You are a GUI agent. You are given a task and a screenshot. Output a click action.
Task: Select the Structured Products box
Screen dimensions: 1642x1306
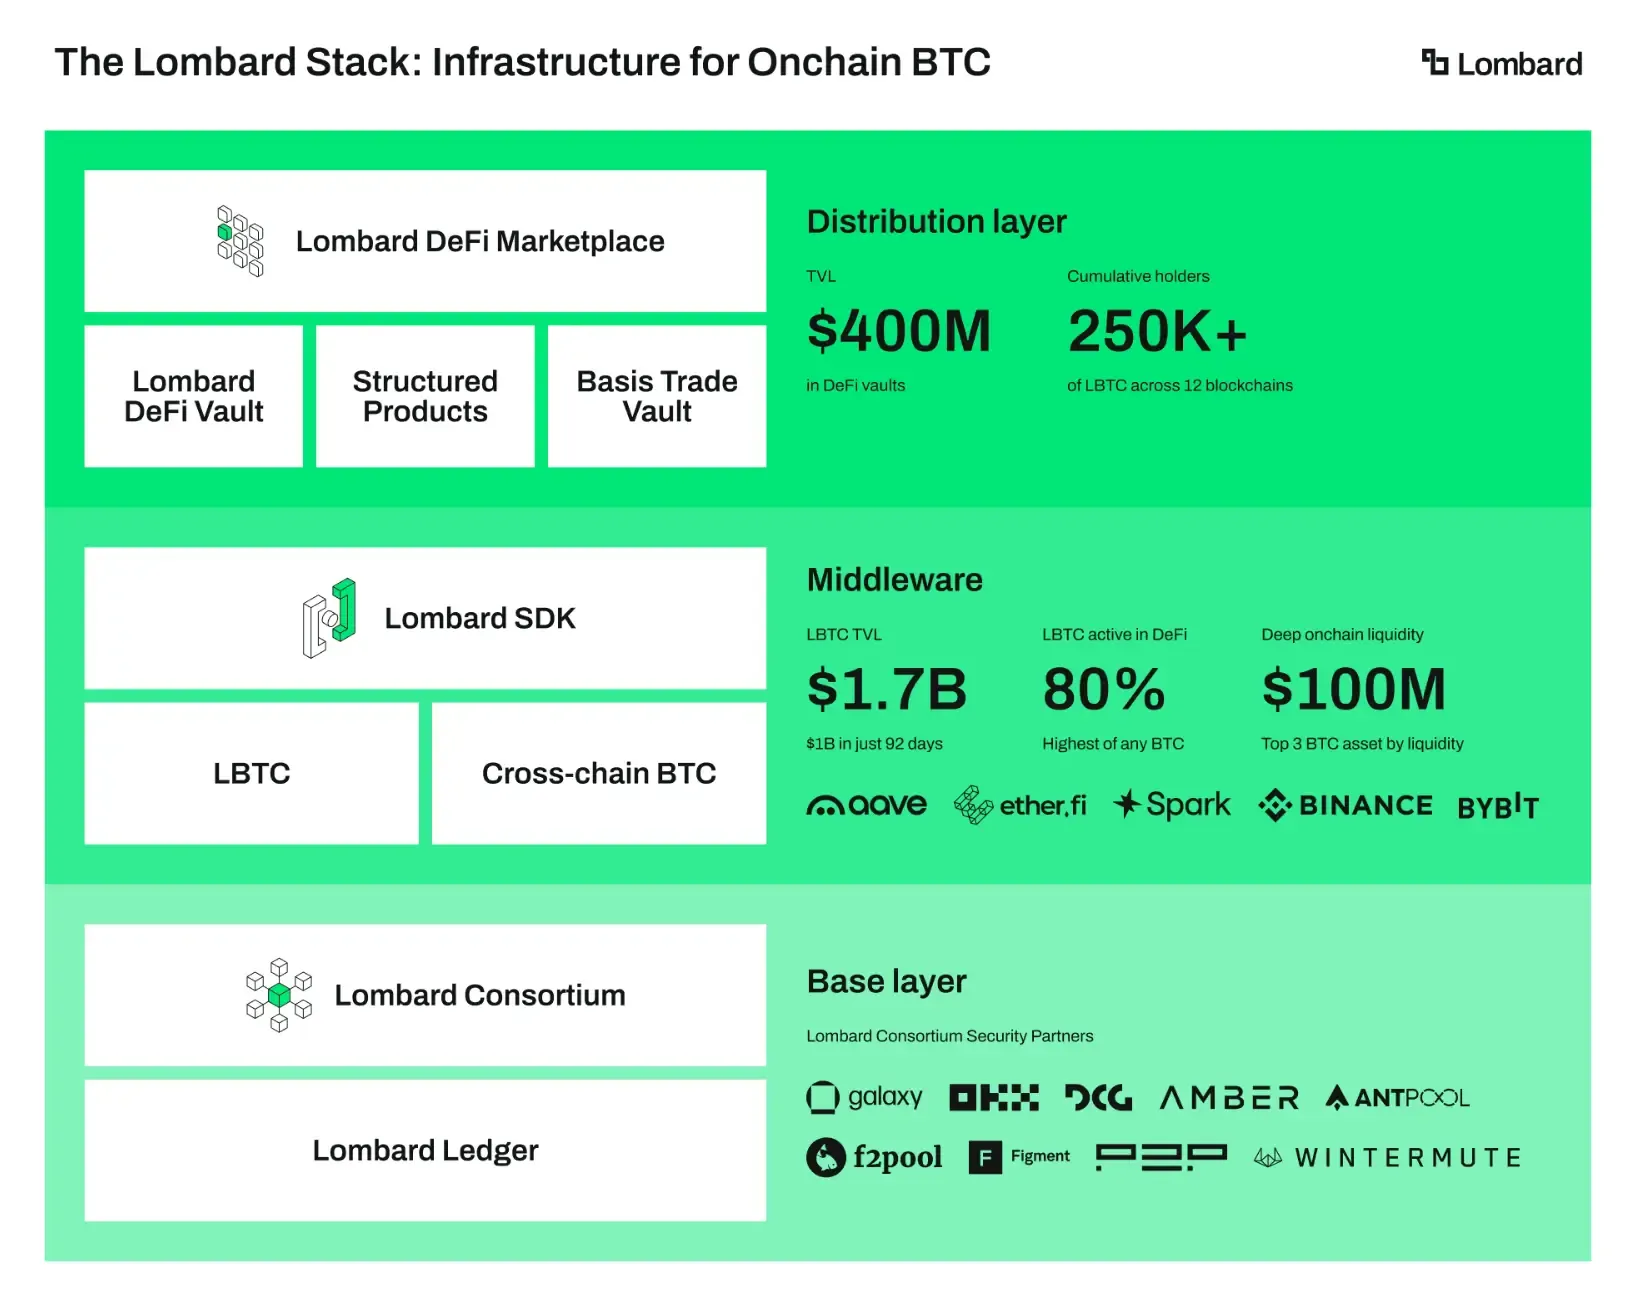click(425, 396)
